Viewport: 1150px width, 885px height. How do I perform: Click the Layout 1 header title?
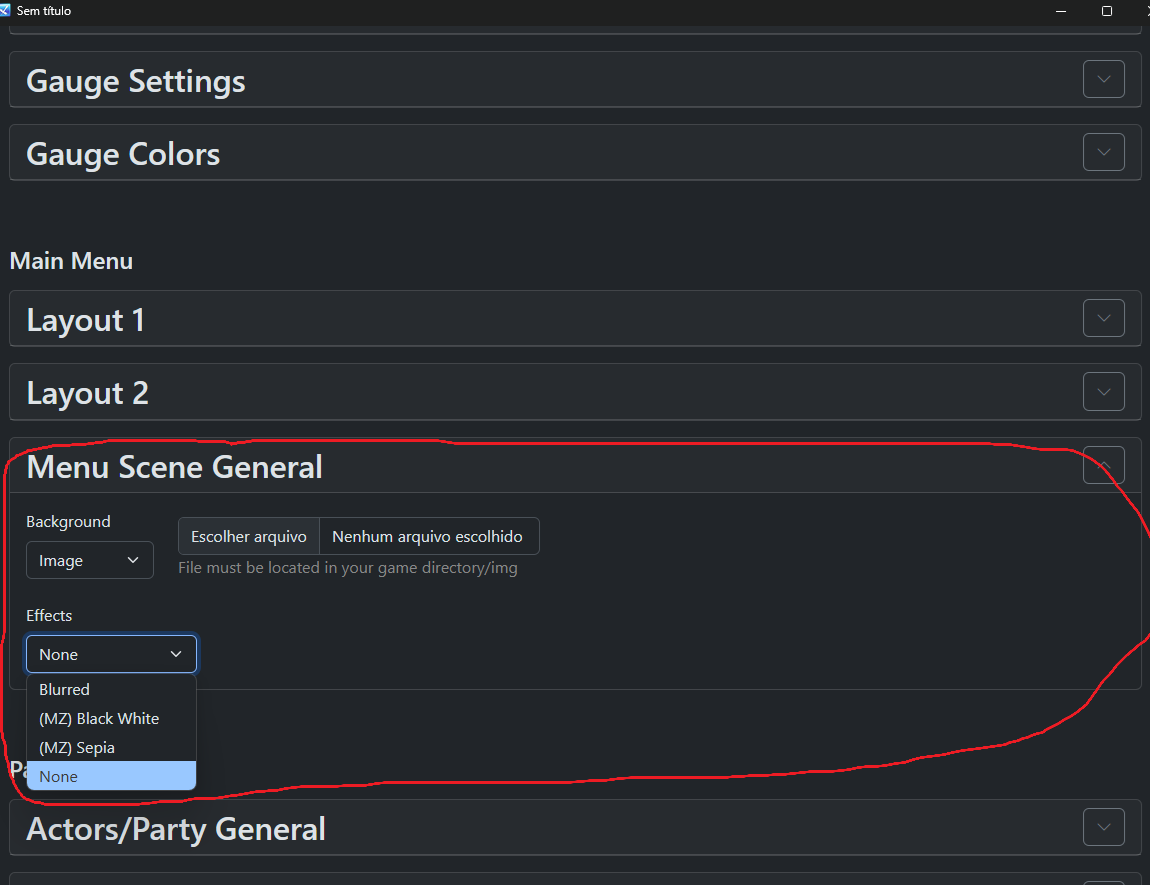(x=86, y=320)
